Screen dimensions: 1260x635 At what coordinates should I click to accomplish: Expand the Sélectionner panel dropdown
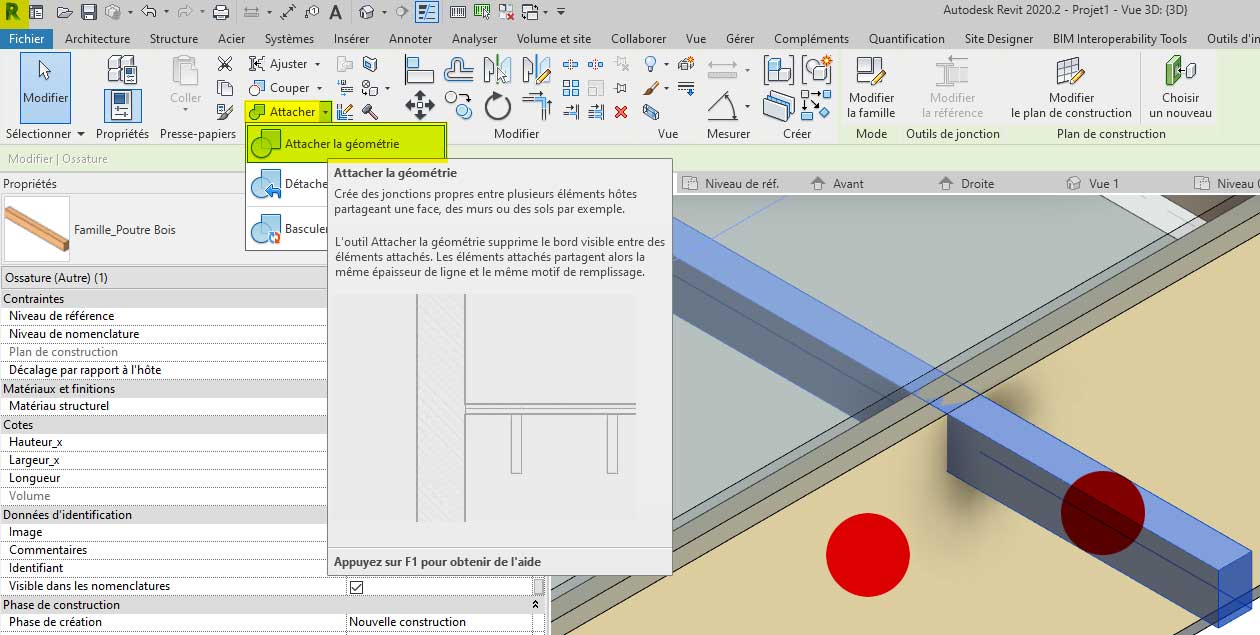tap(80, 134)
